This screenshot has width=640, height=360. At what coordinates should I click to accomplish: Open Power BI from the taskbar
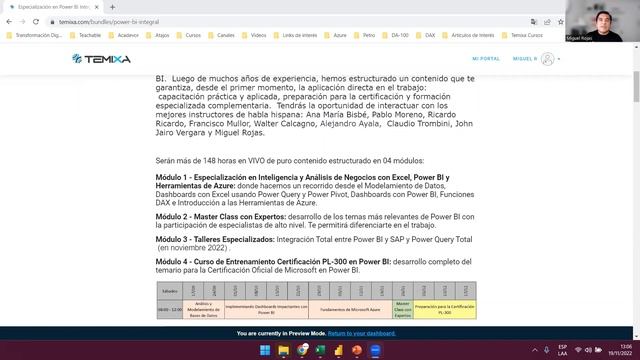pos(339,350)
